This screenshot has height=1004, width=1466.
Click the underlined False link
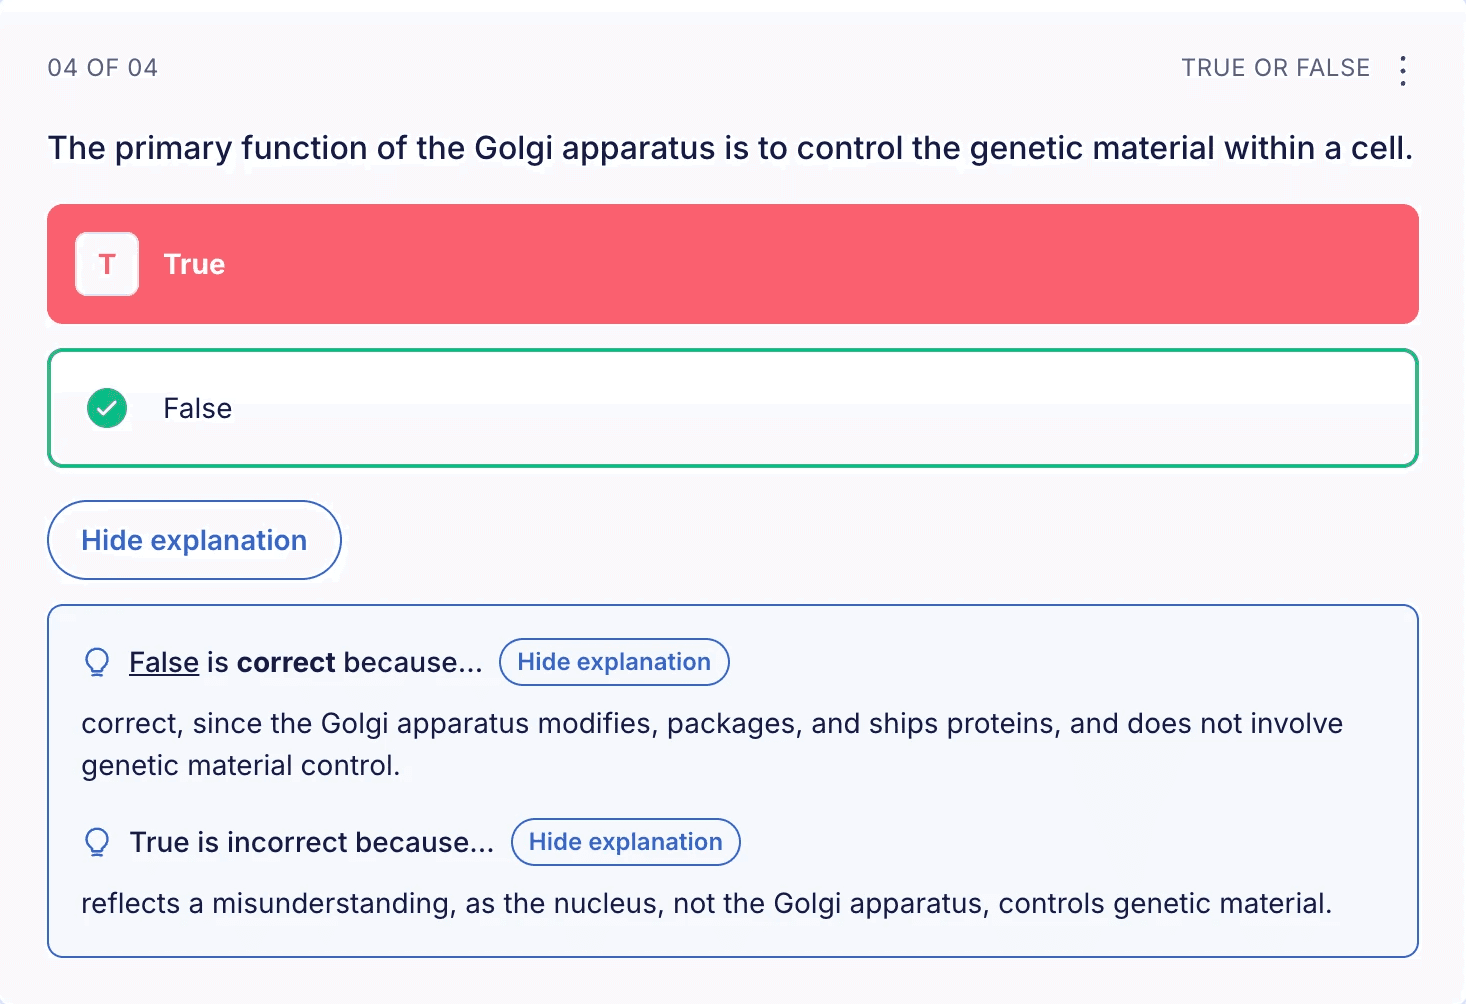[164, 662]
